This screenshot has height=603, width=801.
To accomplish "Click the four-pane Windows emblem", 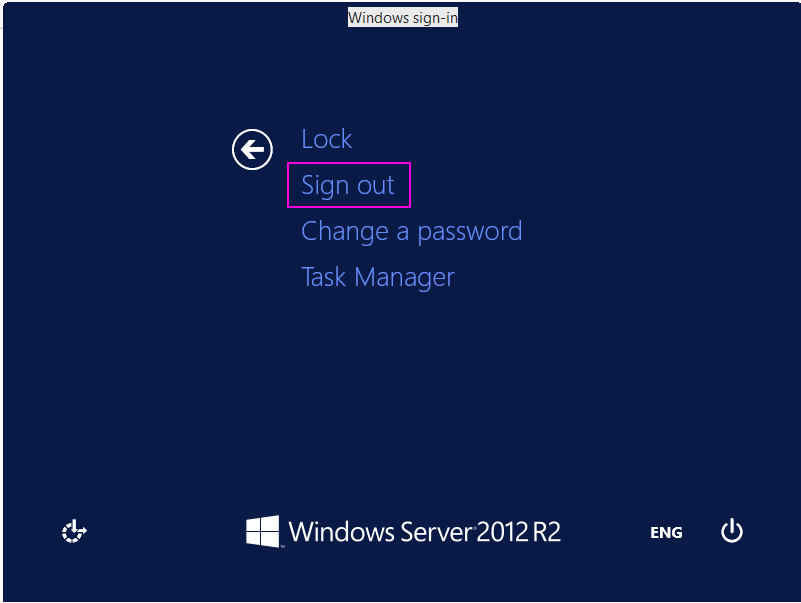I will (263, 531).
